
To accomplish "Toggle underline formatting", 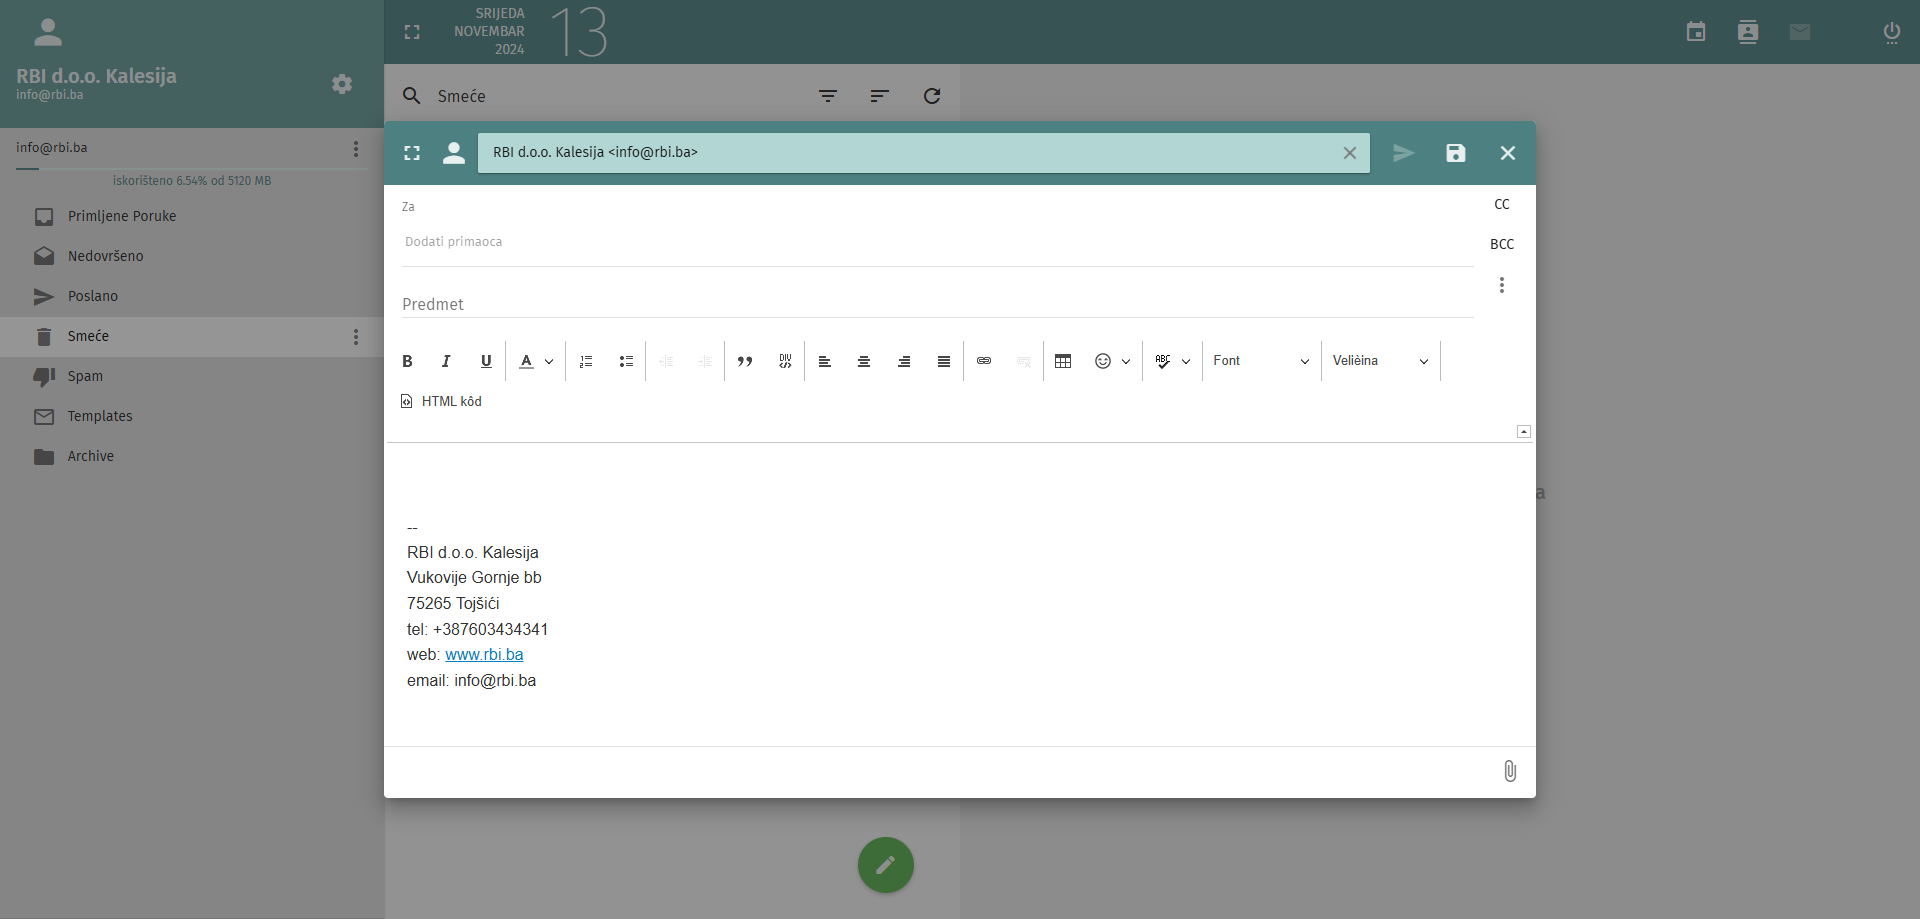I will click(x=486, y=361).
